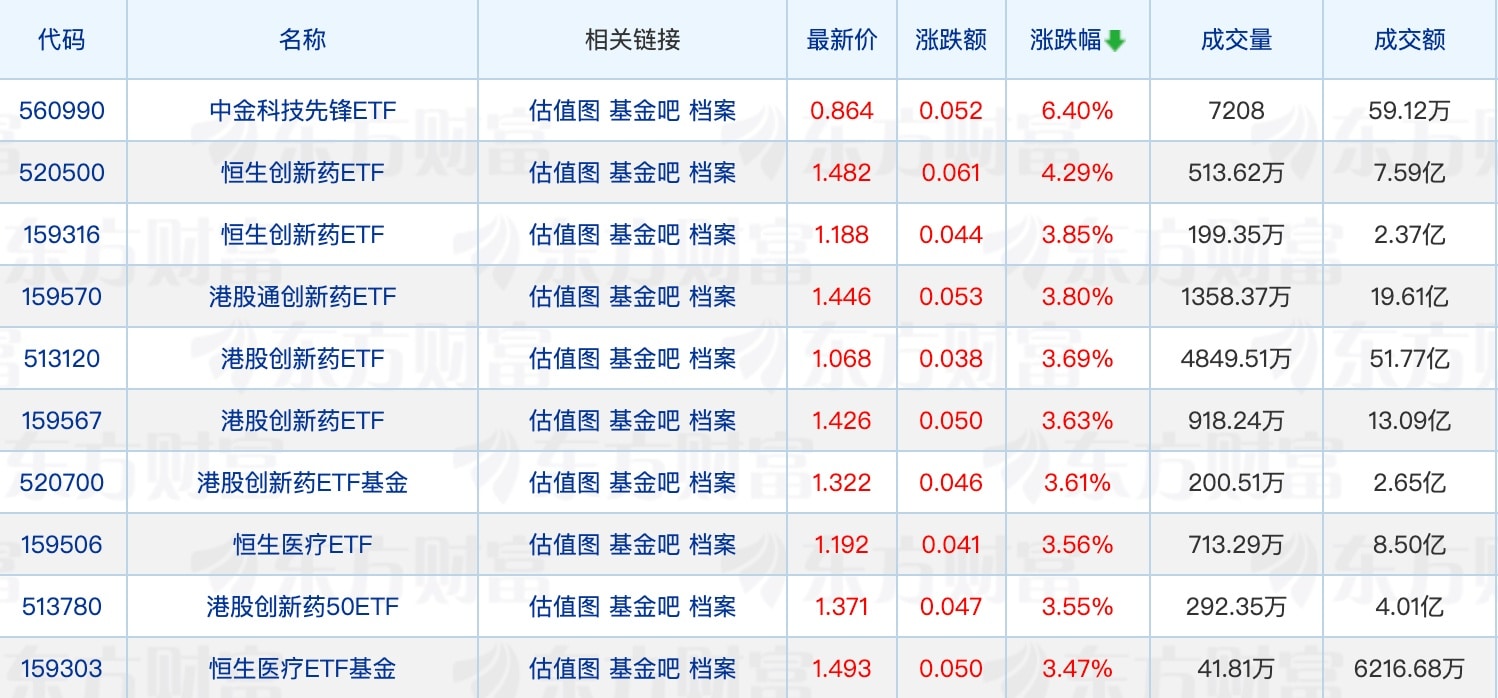
Task: Sort the table by 成交额 column header
Action: click(1409, 40)
